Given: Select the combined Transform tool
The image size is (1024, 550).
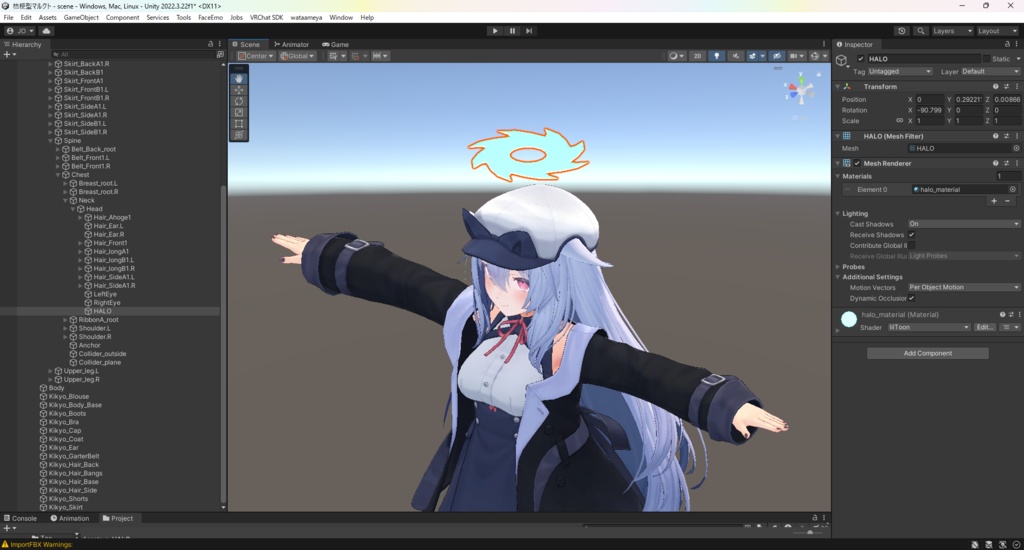Looking at the screenshot, I should (x=239, y=135).
